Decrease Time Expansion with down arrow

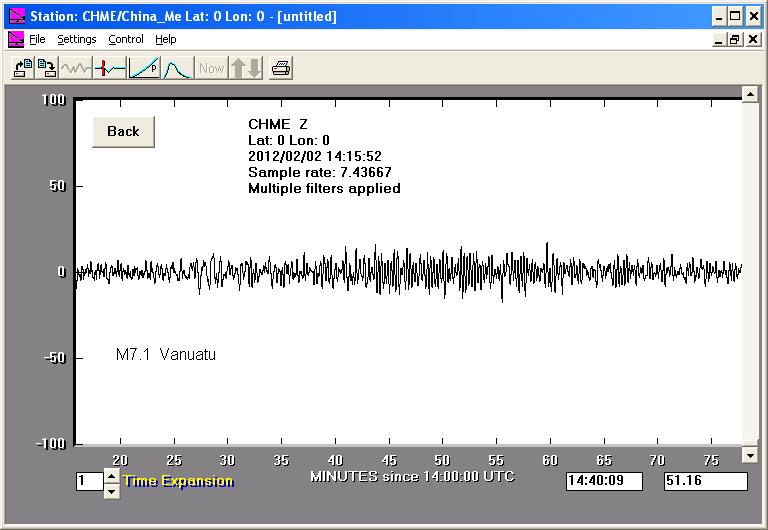click(110, 489)
